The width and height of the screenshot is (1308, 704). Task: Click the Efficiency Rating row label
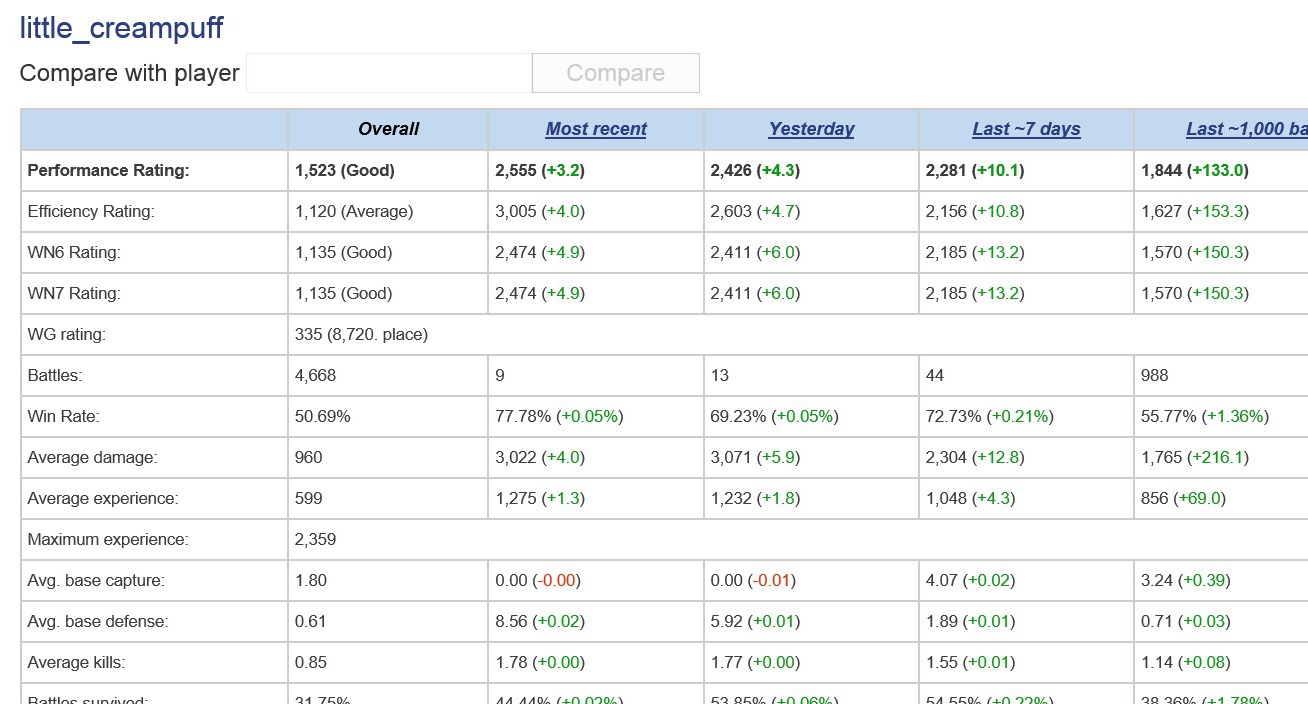[x=91, y=211]
